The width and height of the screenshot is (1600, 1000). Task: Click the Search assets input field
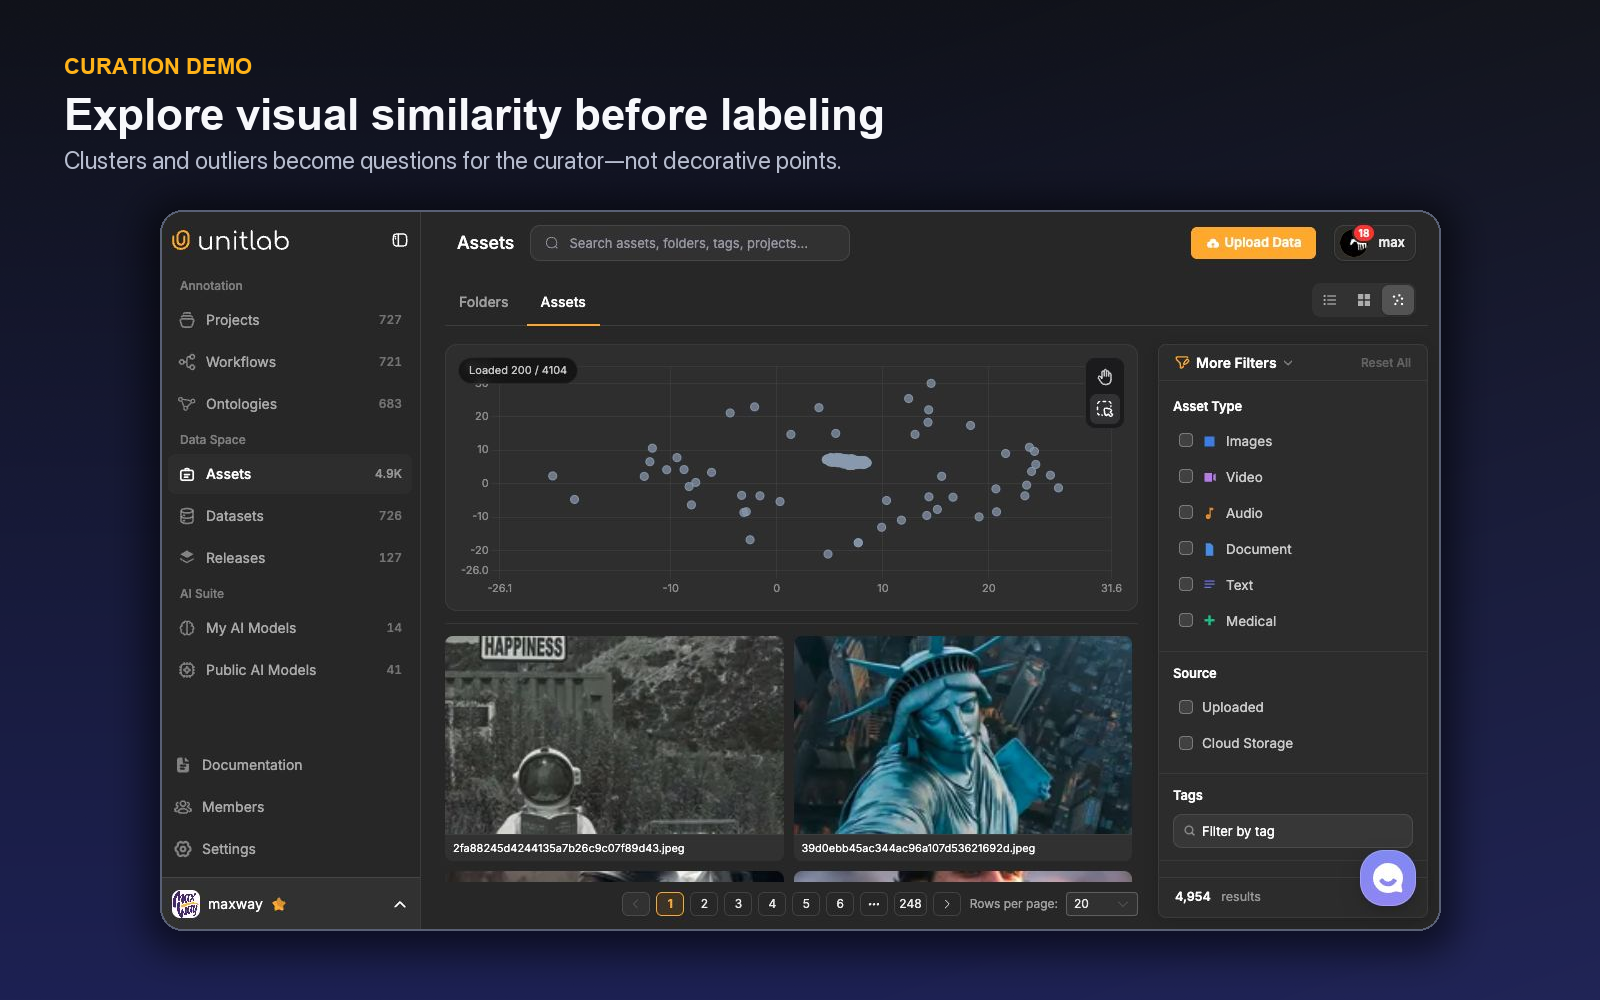coord(690,243)
